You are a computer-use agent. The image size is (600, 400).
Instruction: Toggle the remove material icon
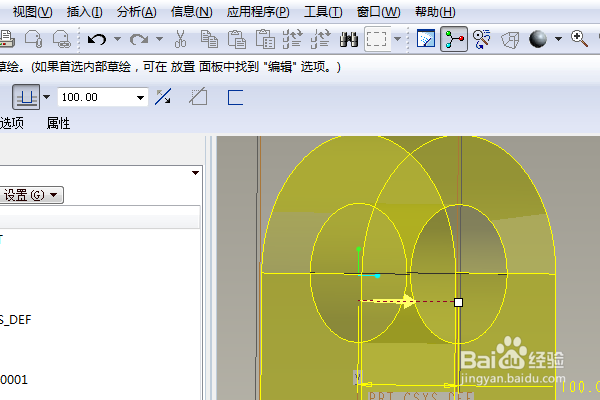(x=199, y=97)
